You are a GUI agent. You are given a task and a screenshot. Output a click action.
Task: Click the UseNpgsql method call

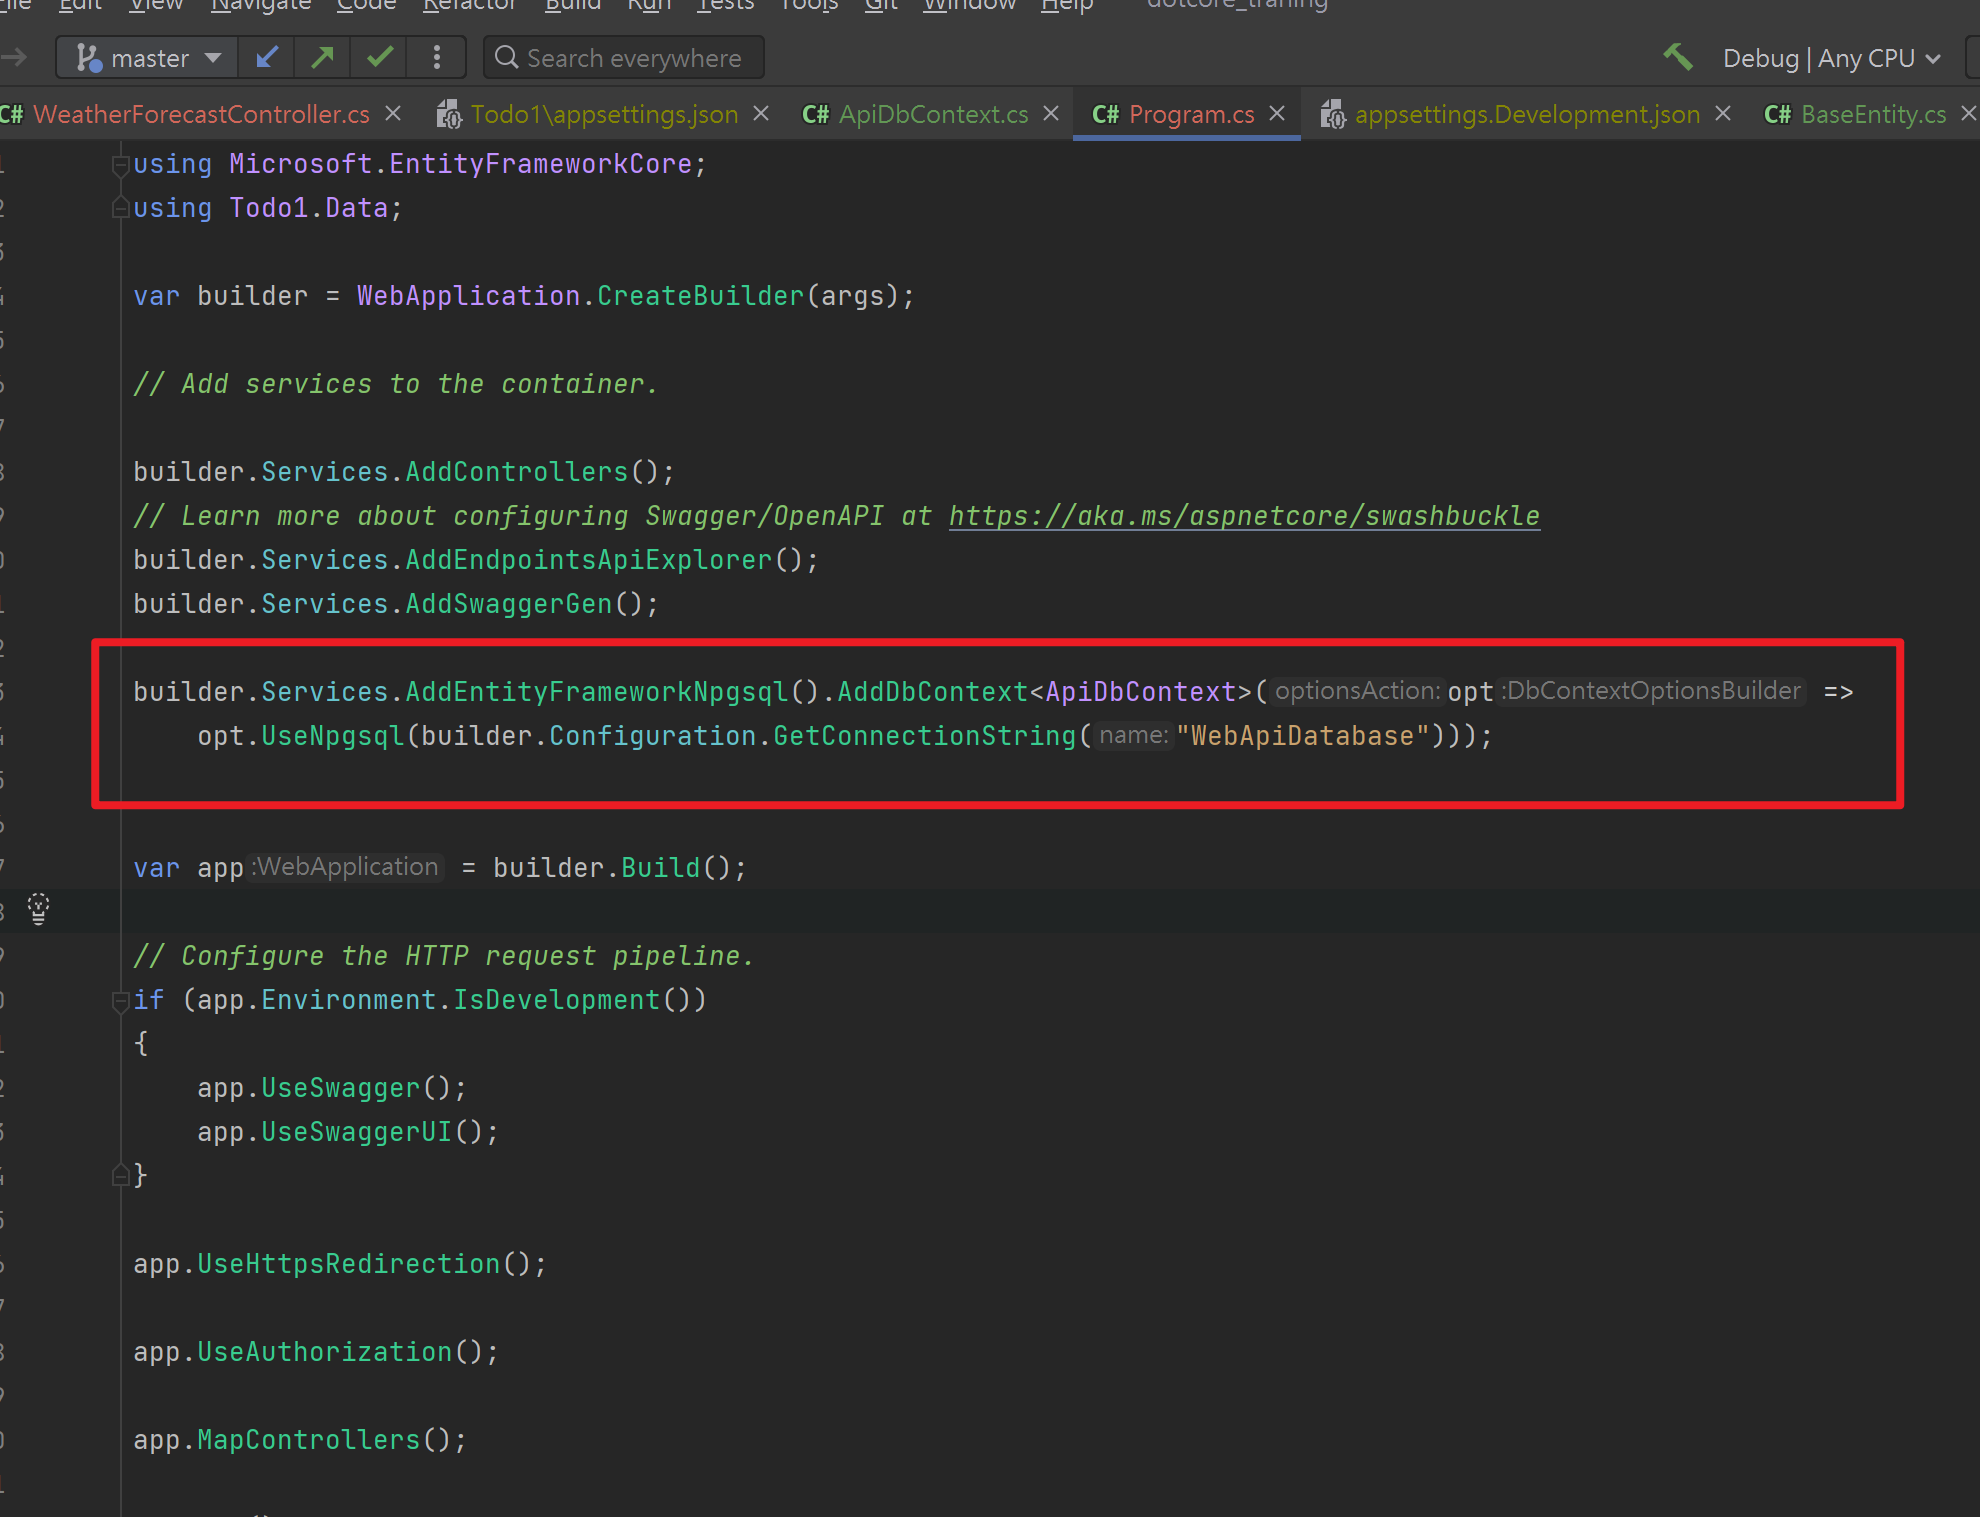coord(333,736)
